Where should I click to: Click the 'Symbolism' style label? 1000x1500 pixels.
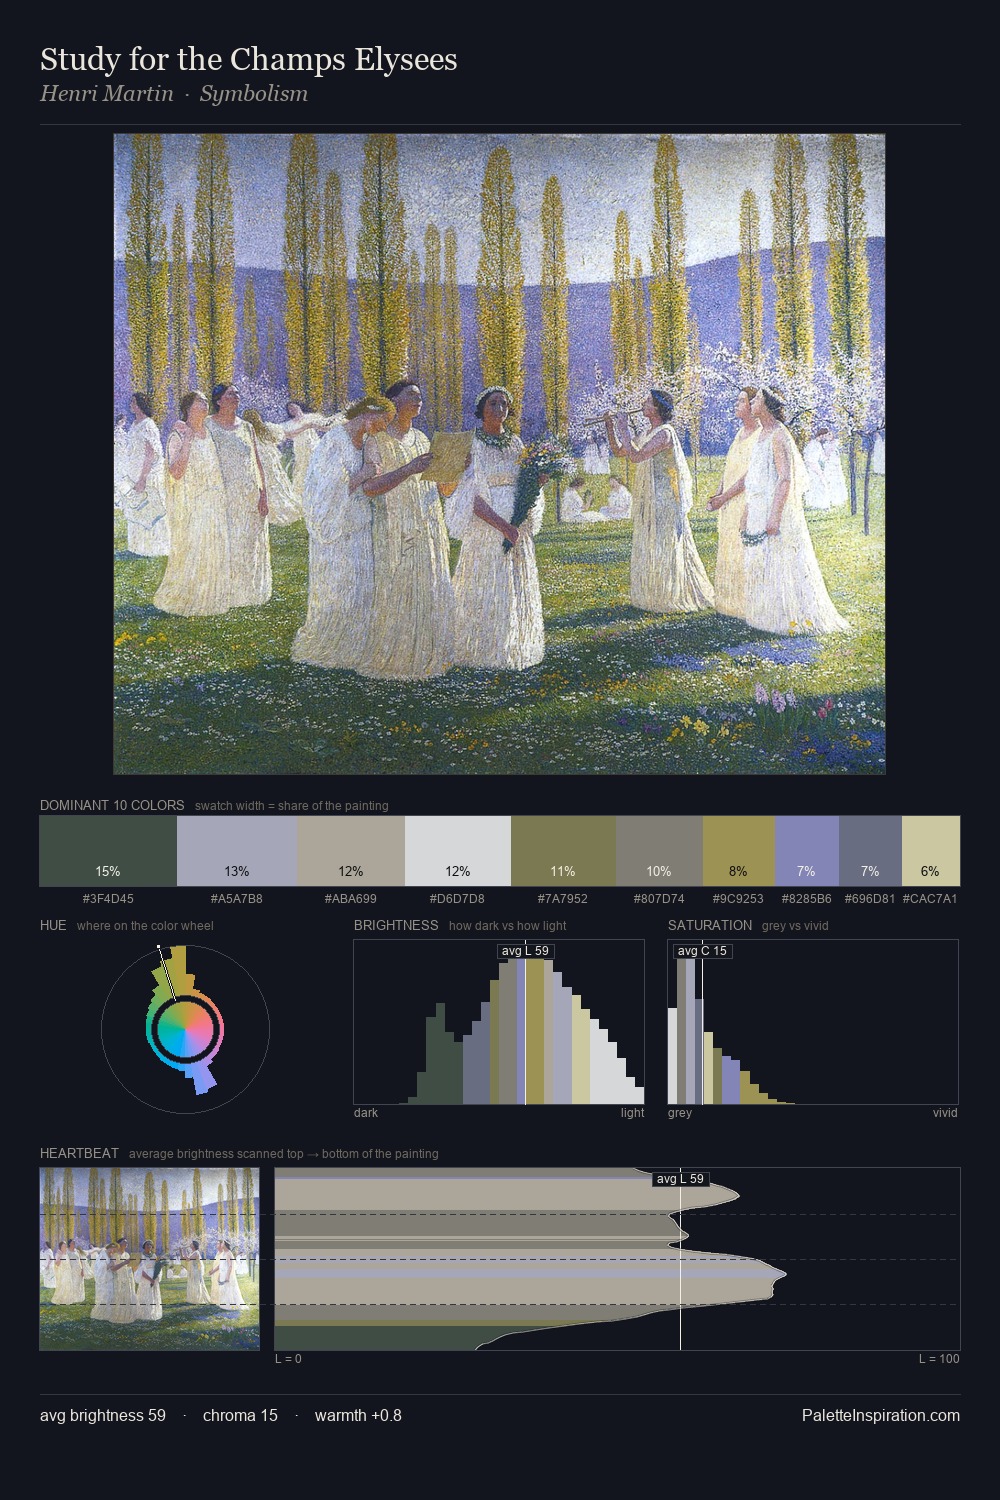254,94
